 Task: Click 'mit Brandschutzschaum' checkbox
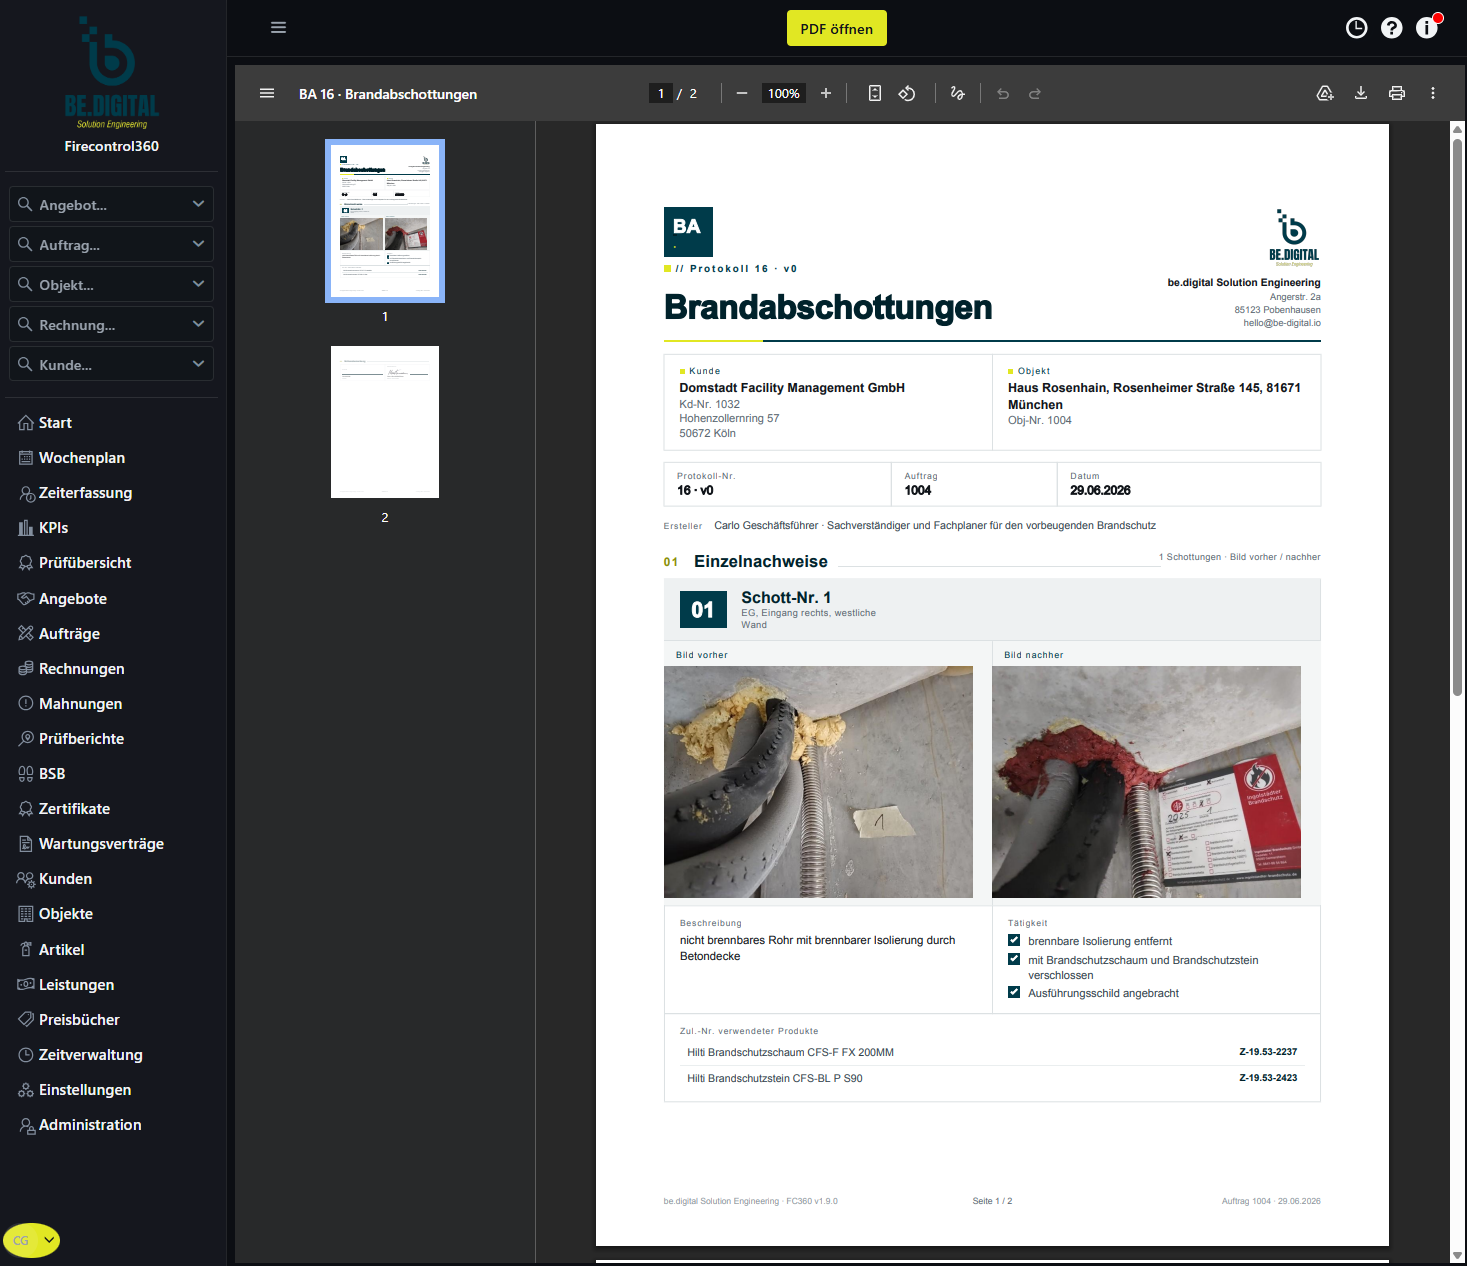(x=1014, y=959)
